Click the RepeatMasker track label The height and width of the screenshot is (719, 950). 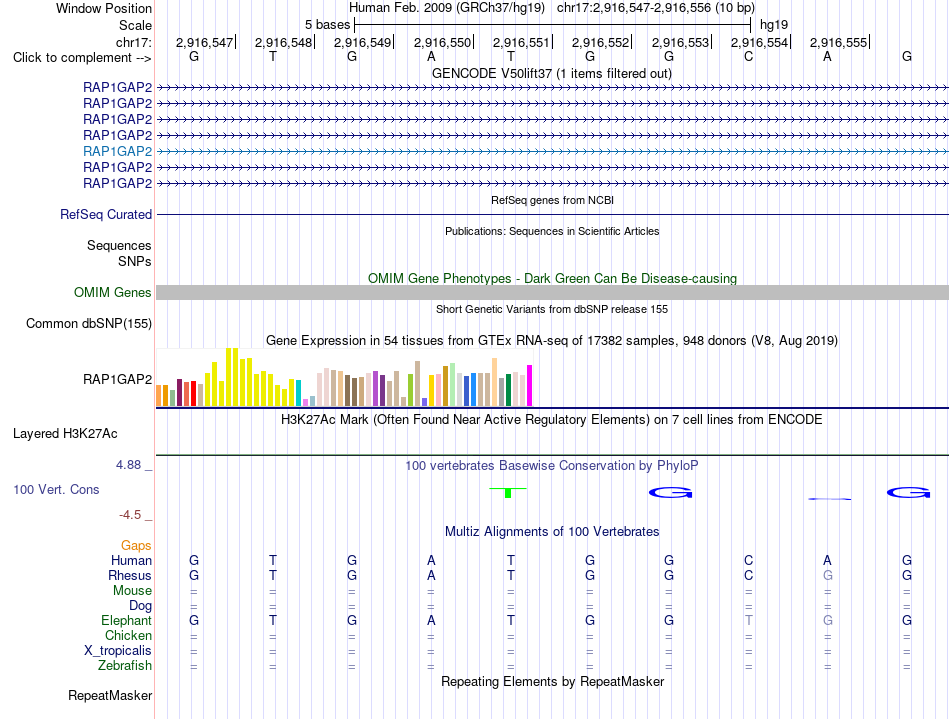[110, 695]
